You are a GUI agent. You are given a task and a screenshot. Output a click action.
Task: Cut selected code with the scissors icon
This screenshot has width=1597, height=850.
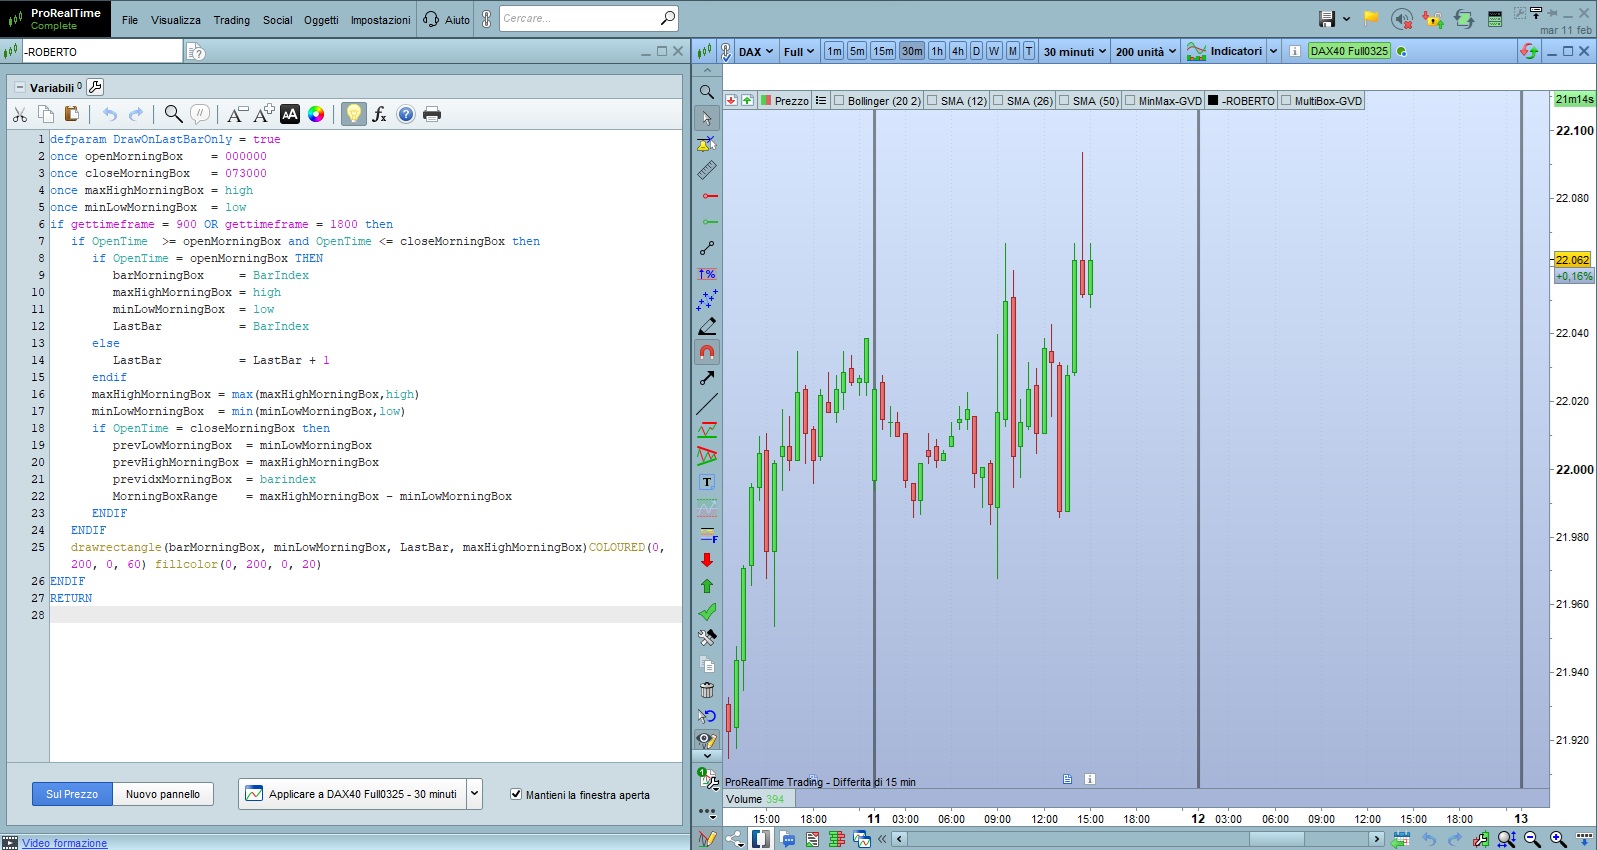coord(20,114)
